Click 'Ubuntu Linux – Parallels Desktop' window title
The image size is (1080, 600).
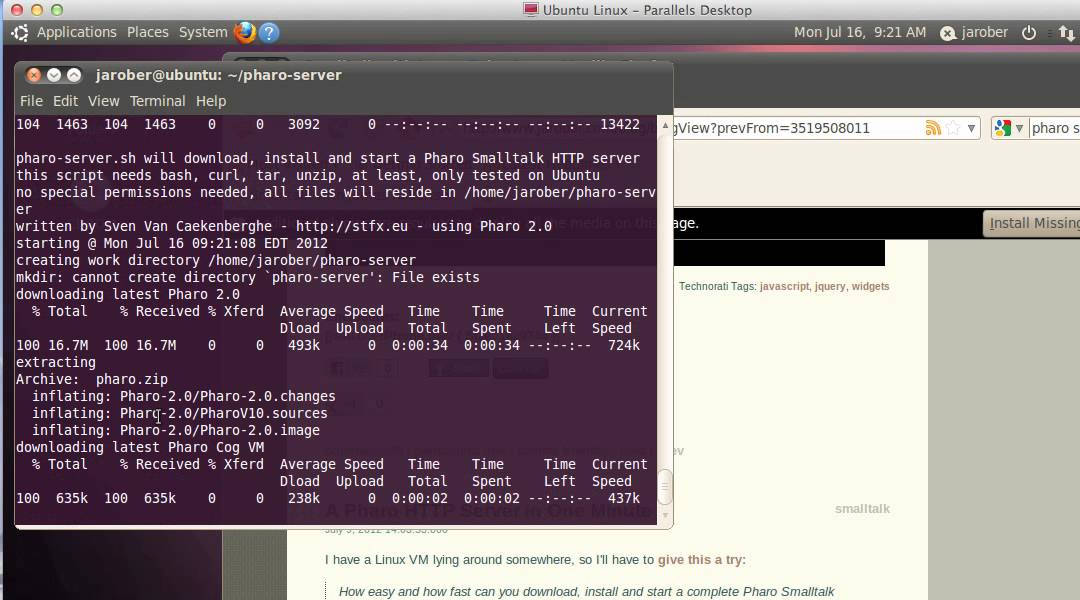click(x=646, y=10)
